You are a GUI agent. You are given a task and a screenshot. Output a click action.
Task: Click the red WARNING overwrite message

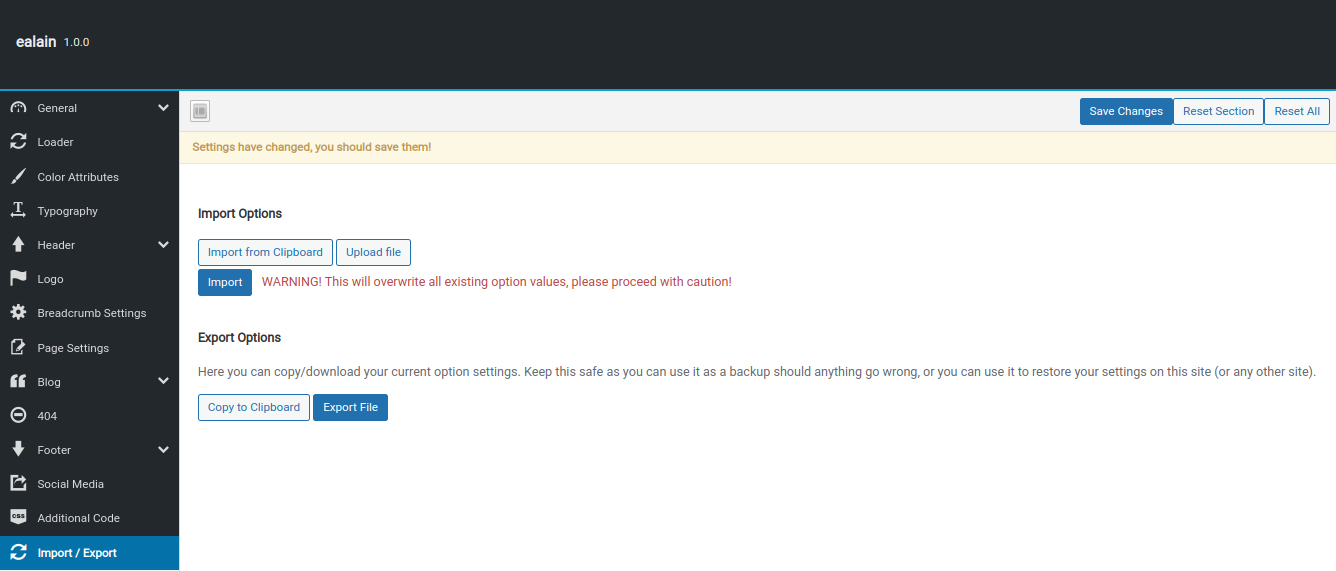coord(497,282)
